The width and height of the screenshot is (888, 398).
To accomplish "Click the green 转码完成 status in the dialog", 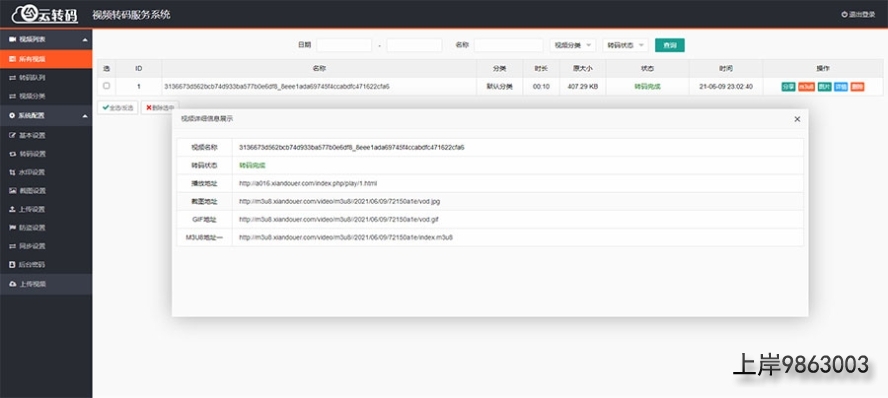I will coord(252,165).
